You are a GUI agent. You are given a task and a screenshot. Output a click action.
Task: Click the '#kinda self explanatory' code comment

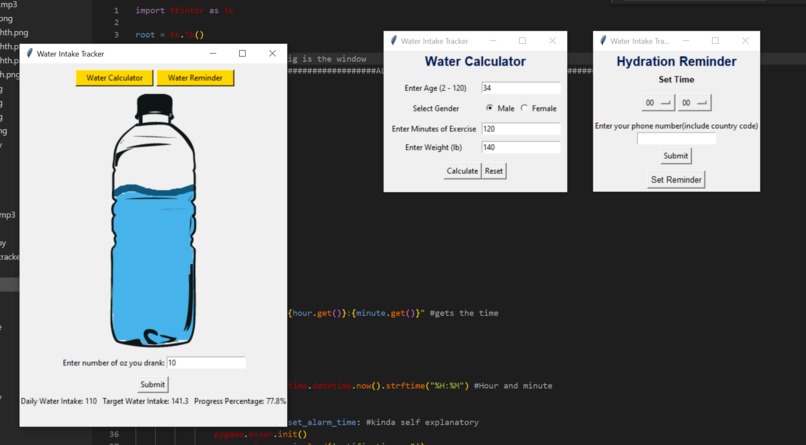point(422,422)
